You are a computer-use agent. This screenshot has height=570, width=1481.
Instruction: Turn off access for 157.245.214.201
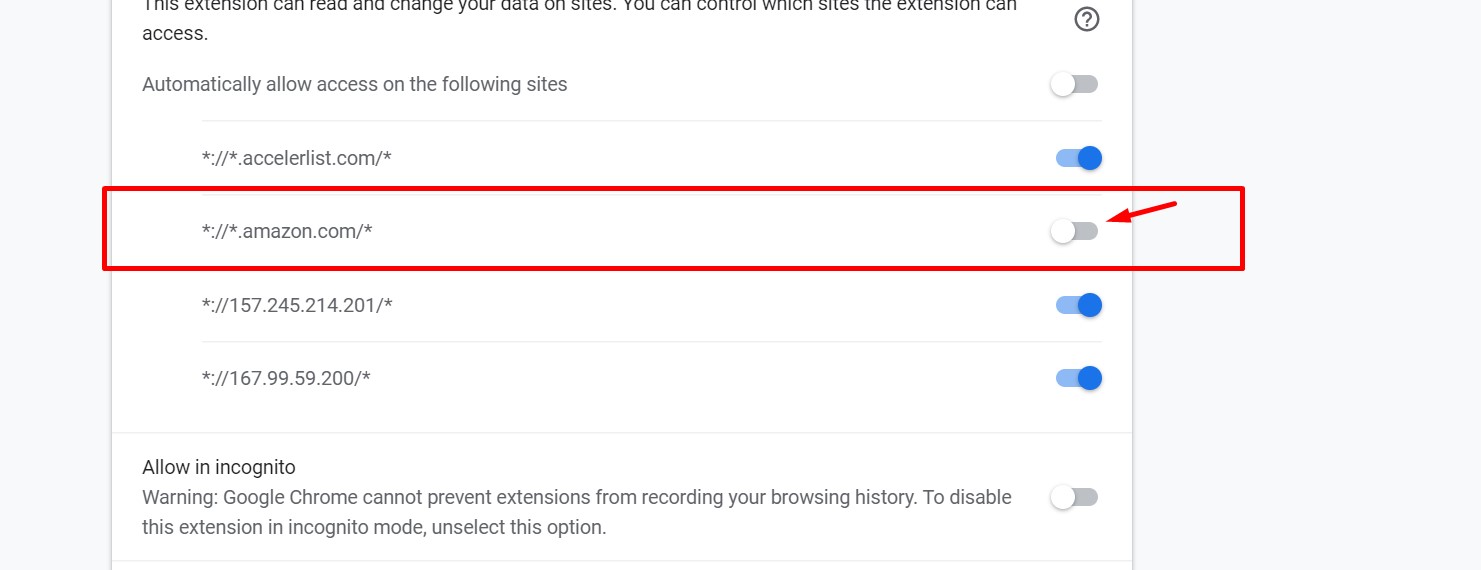coord(1079,305)
